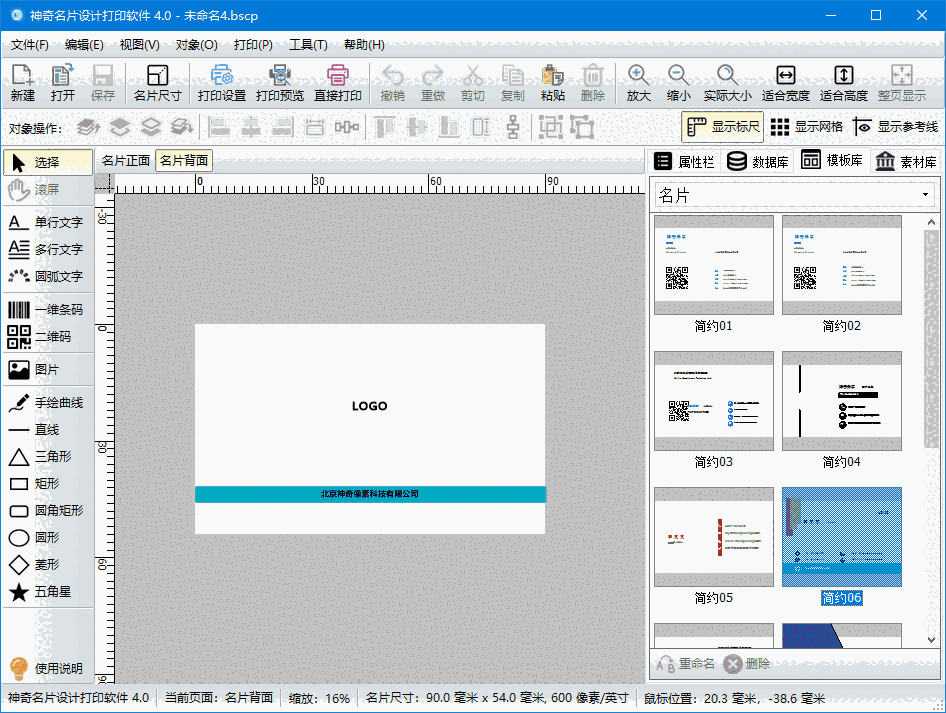Open the 文件(F) menu
Viewport: 946px width, 713px height.
[x=29, y=45]
